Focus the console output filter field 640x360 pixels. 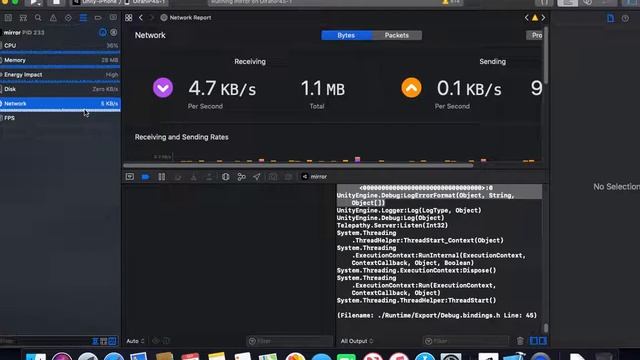pyautogui.click(x=466, y=341)
